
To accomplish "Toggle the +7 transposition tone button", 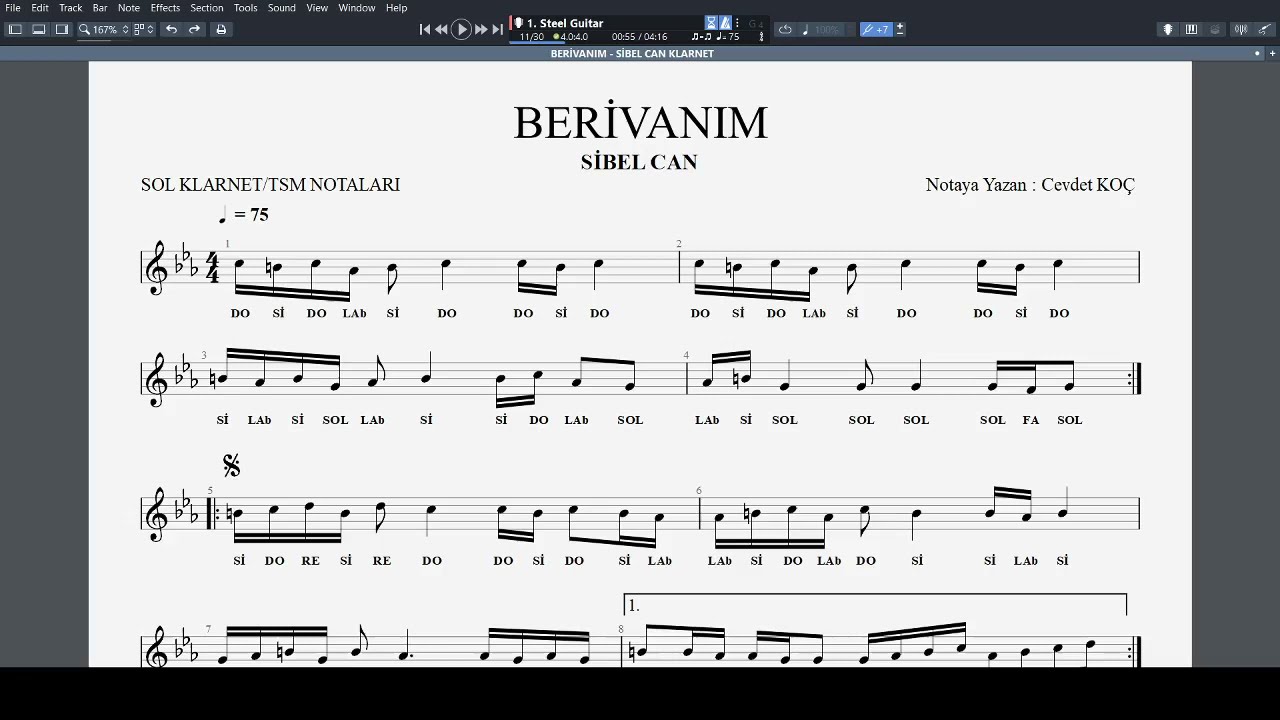I will (x=876, y=30).
